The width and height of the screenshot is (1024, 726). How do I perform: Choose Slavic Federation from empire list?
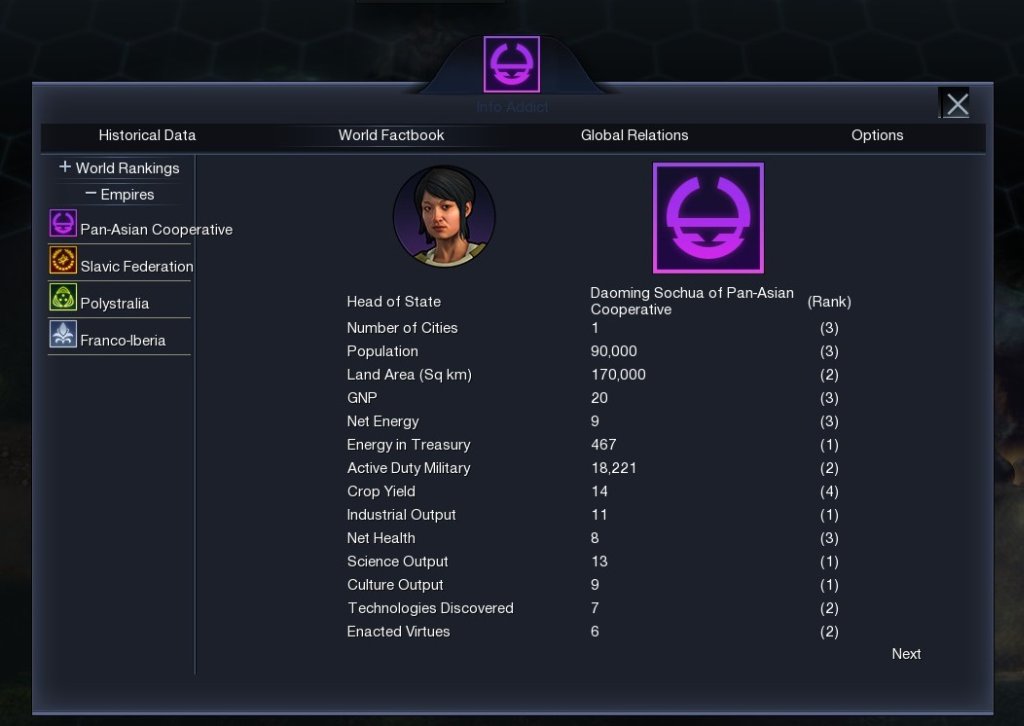[136, 266]
